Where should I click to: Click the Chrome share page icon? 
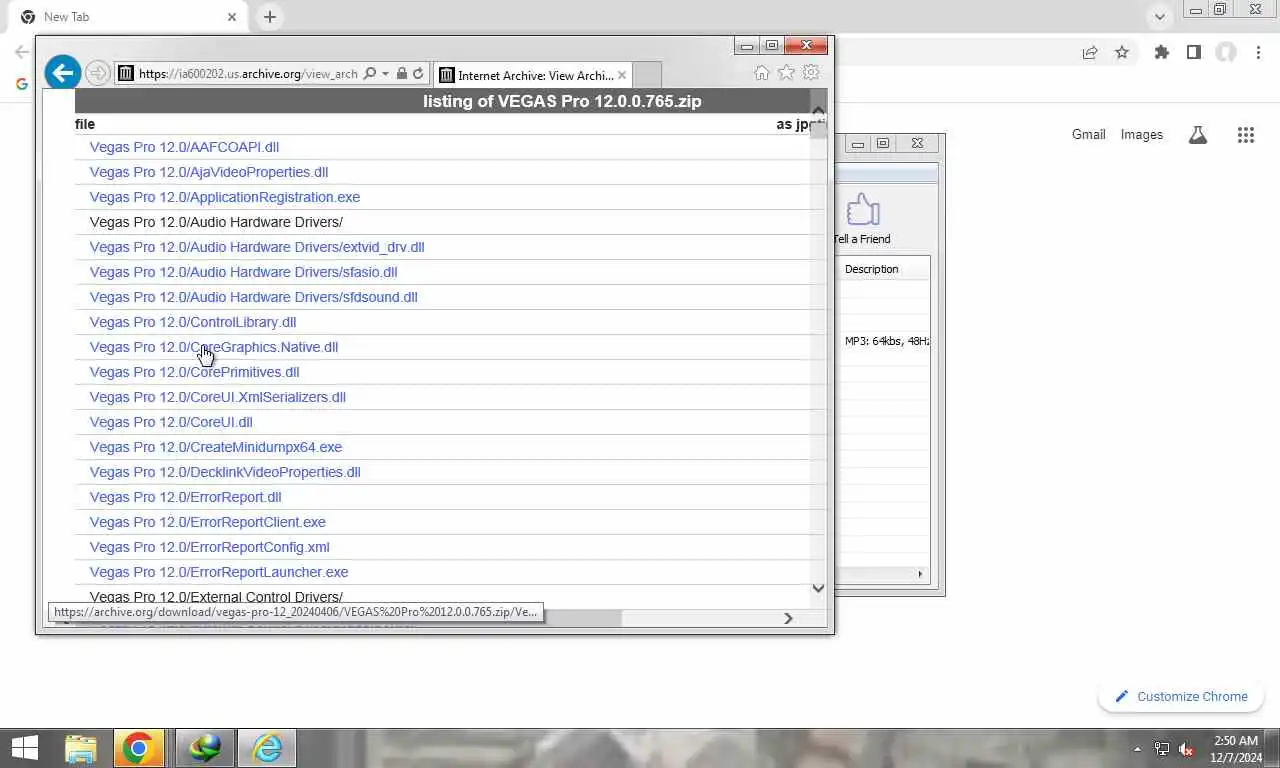coord(1090,53)
